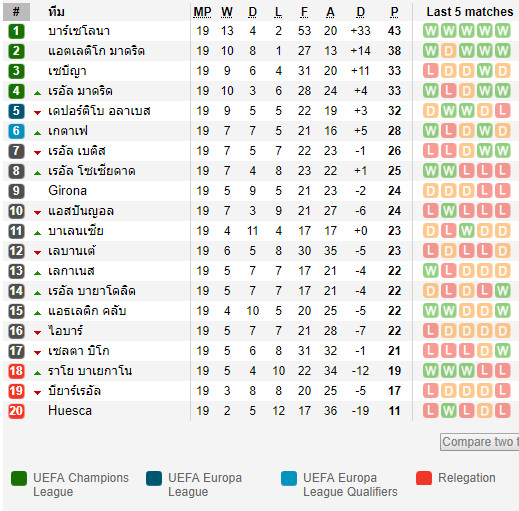The width and height of the screenshot is (519, 511).
Task: Click the # rank column header
Action: [x=16, y=12]
